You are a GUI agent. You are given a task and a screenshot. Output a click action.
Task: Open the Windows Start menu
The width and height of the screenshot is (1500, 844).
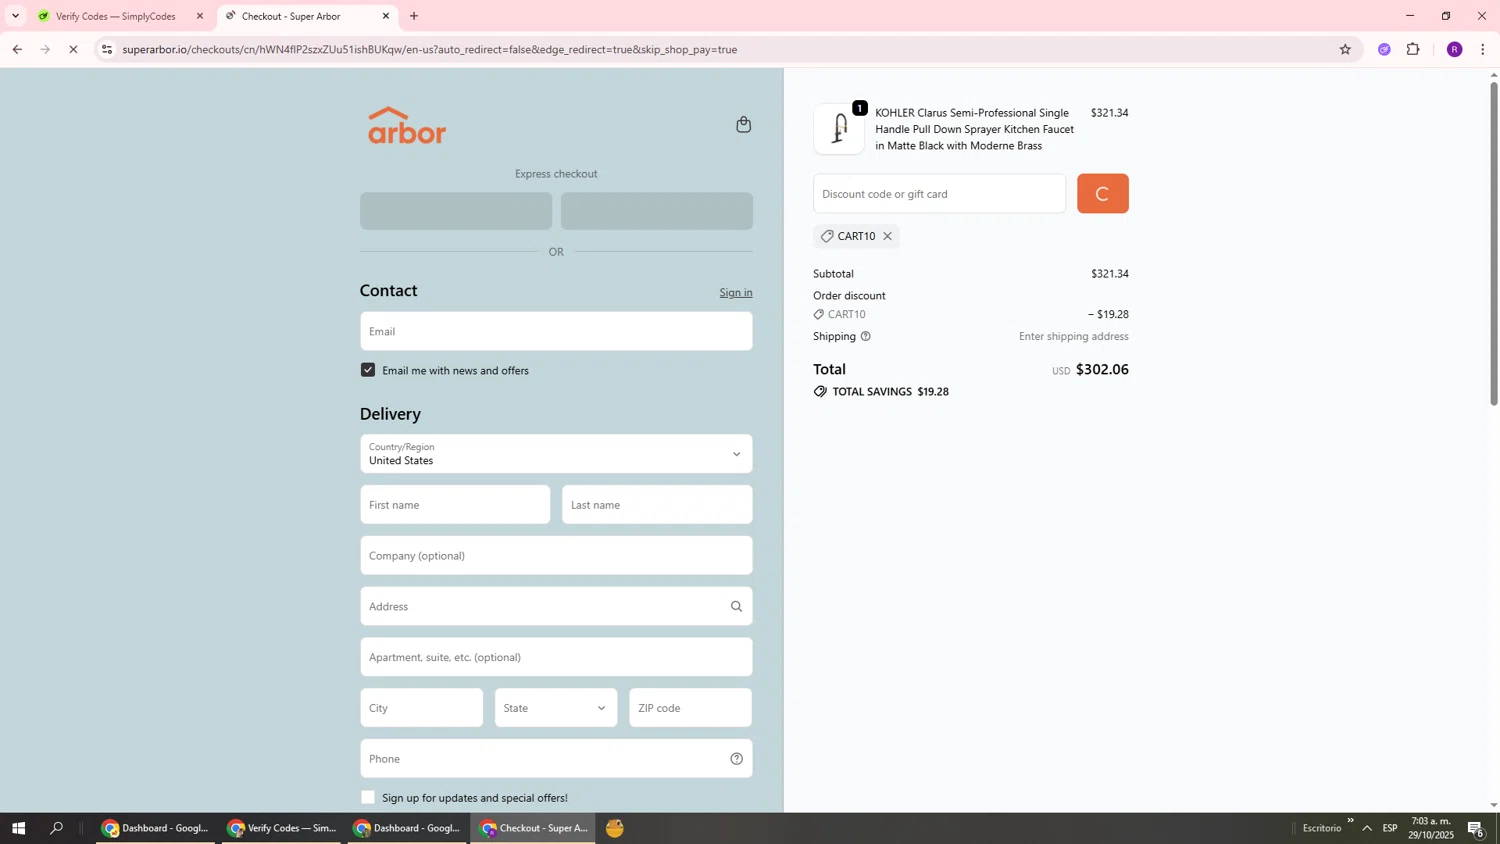click(x=18, y=828)
